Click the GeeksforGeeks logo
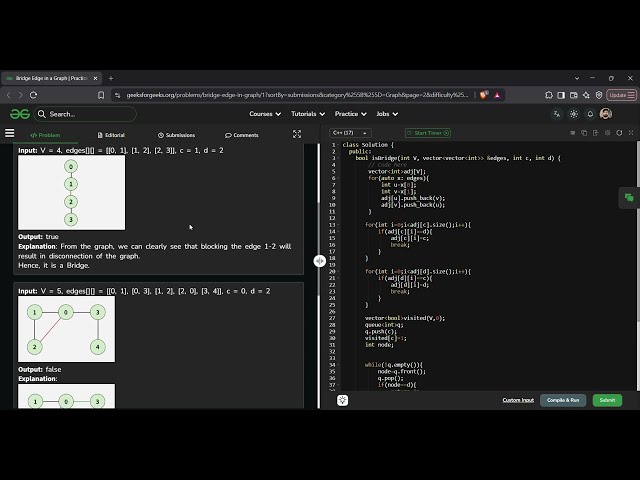This screenshot has width=640, height=480. pos(20,114)
